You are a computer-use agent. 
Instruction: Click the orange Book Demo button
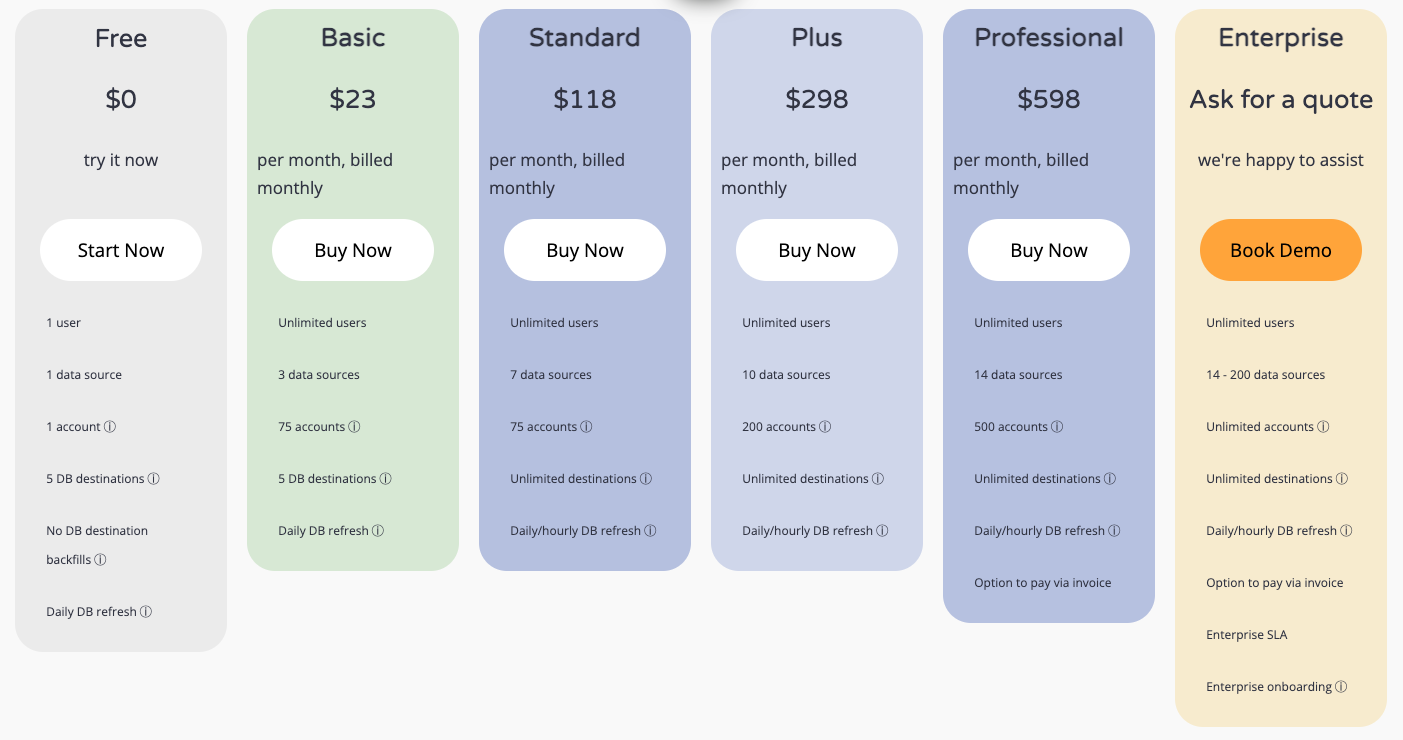(x=1281, y=250)
